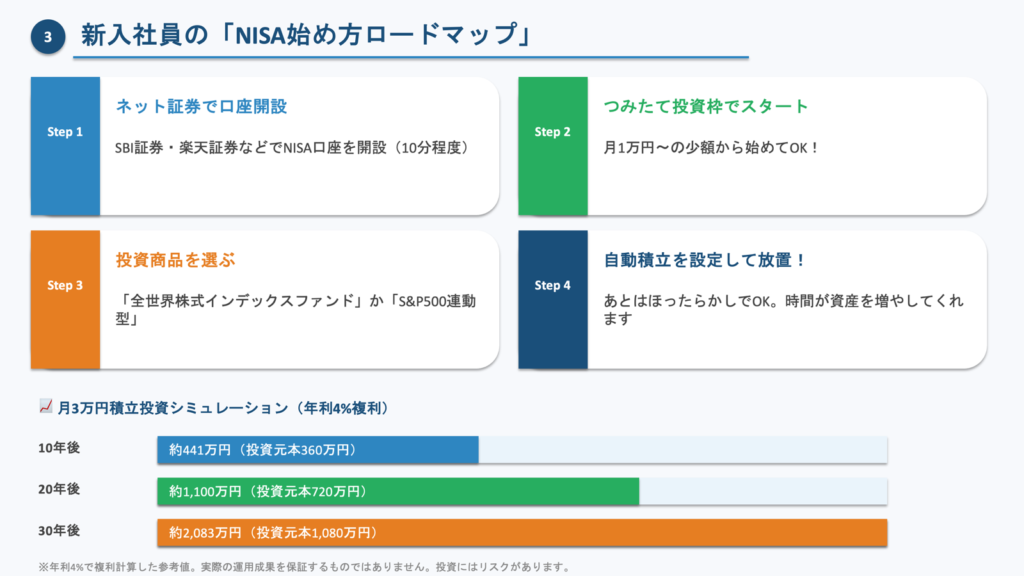Viewport: 1024px width, 576px height.
Task: Select the blue Step 1 block
Action: click(65, 146)
